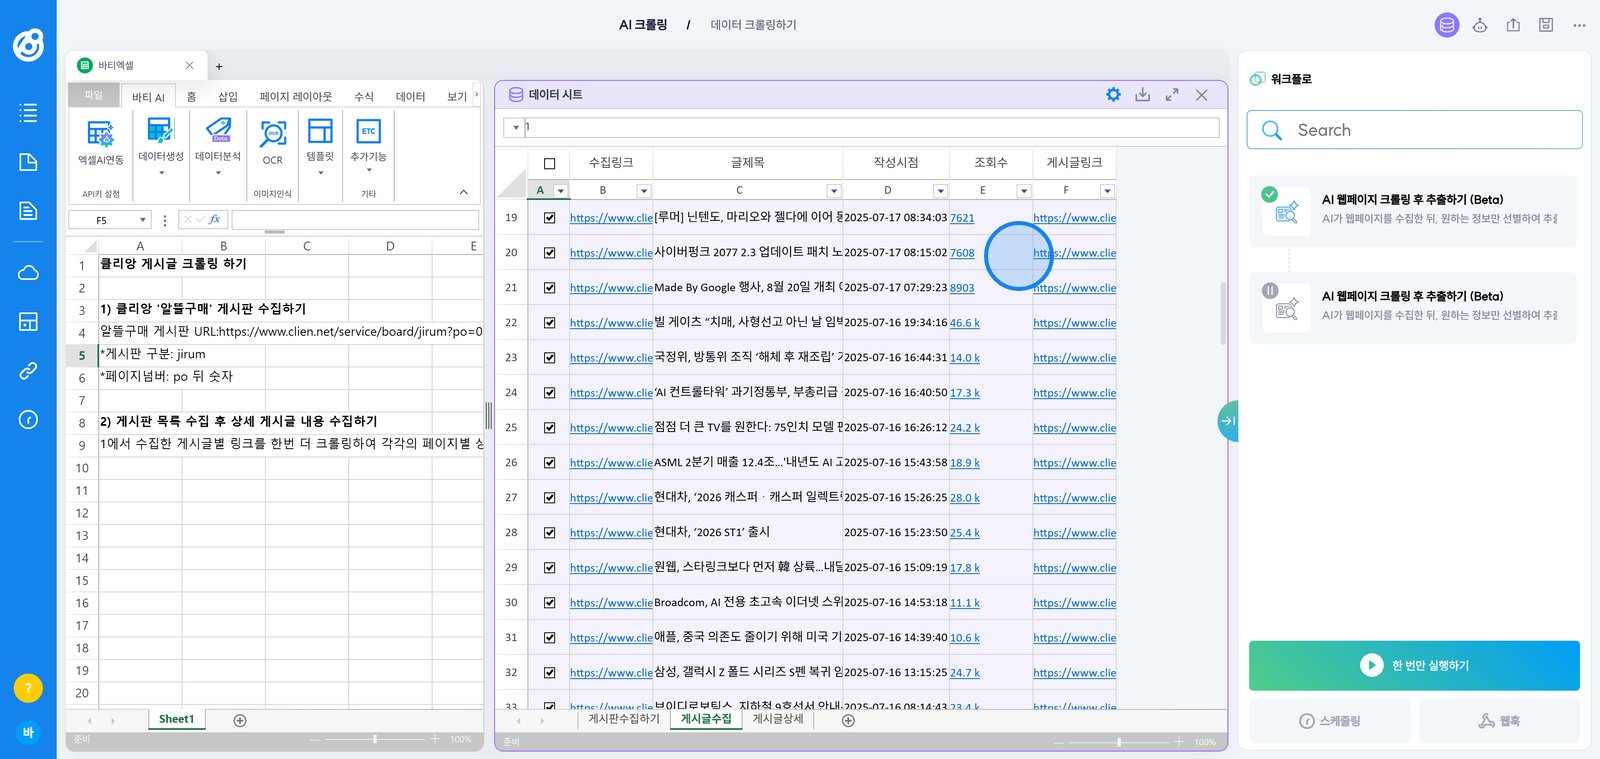Click the share export icon in the header

pyautogui.click(x=1513, y=25)
